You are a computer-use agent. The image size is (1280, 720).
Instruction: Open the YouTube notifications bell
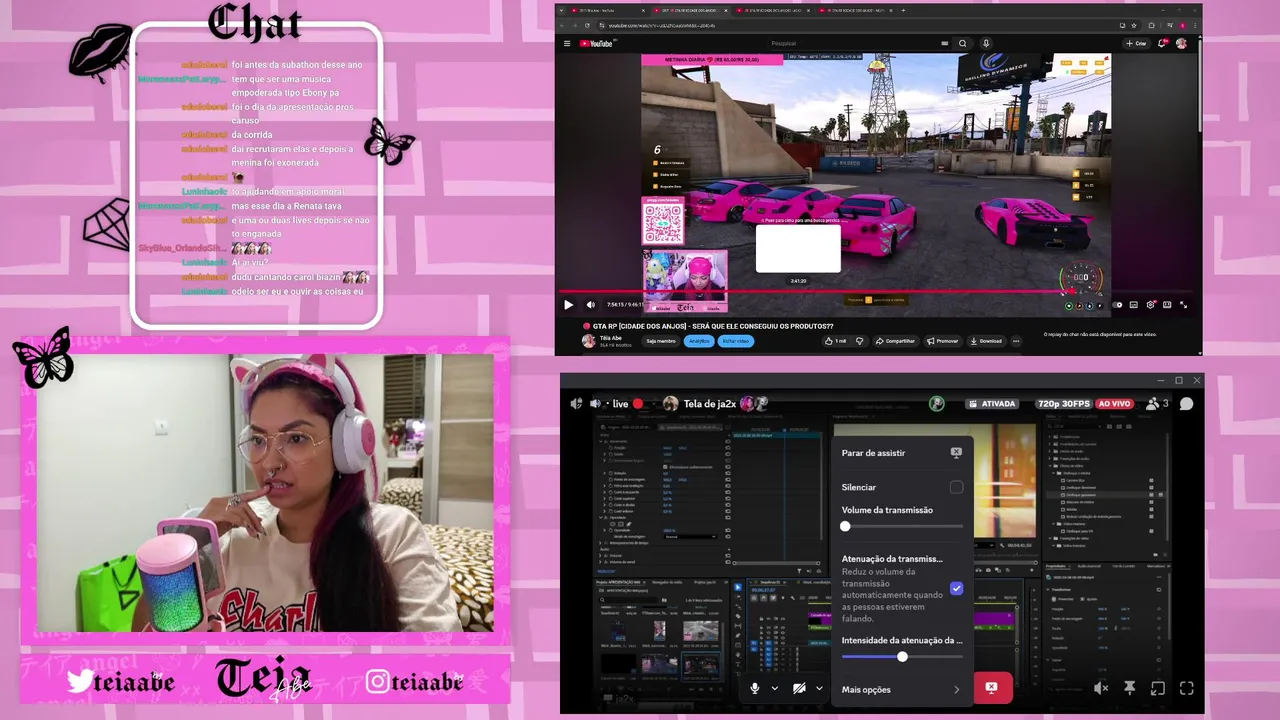coord(1162,43)
